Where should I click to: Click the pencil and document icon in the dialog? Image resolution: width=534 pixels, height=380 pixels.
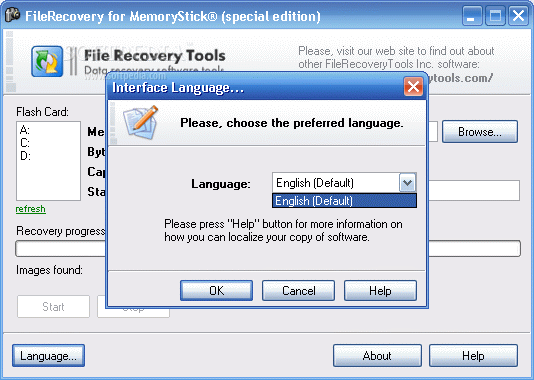click(x=141, y=122)
